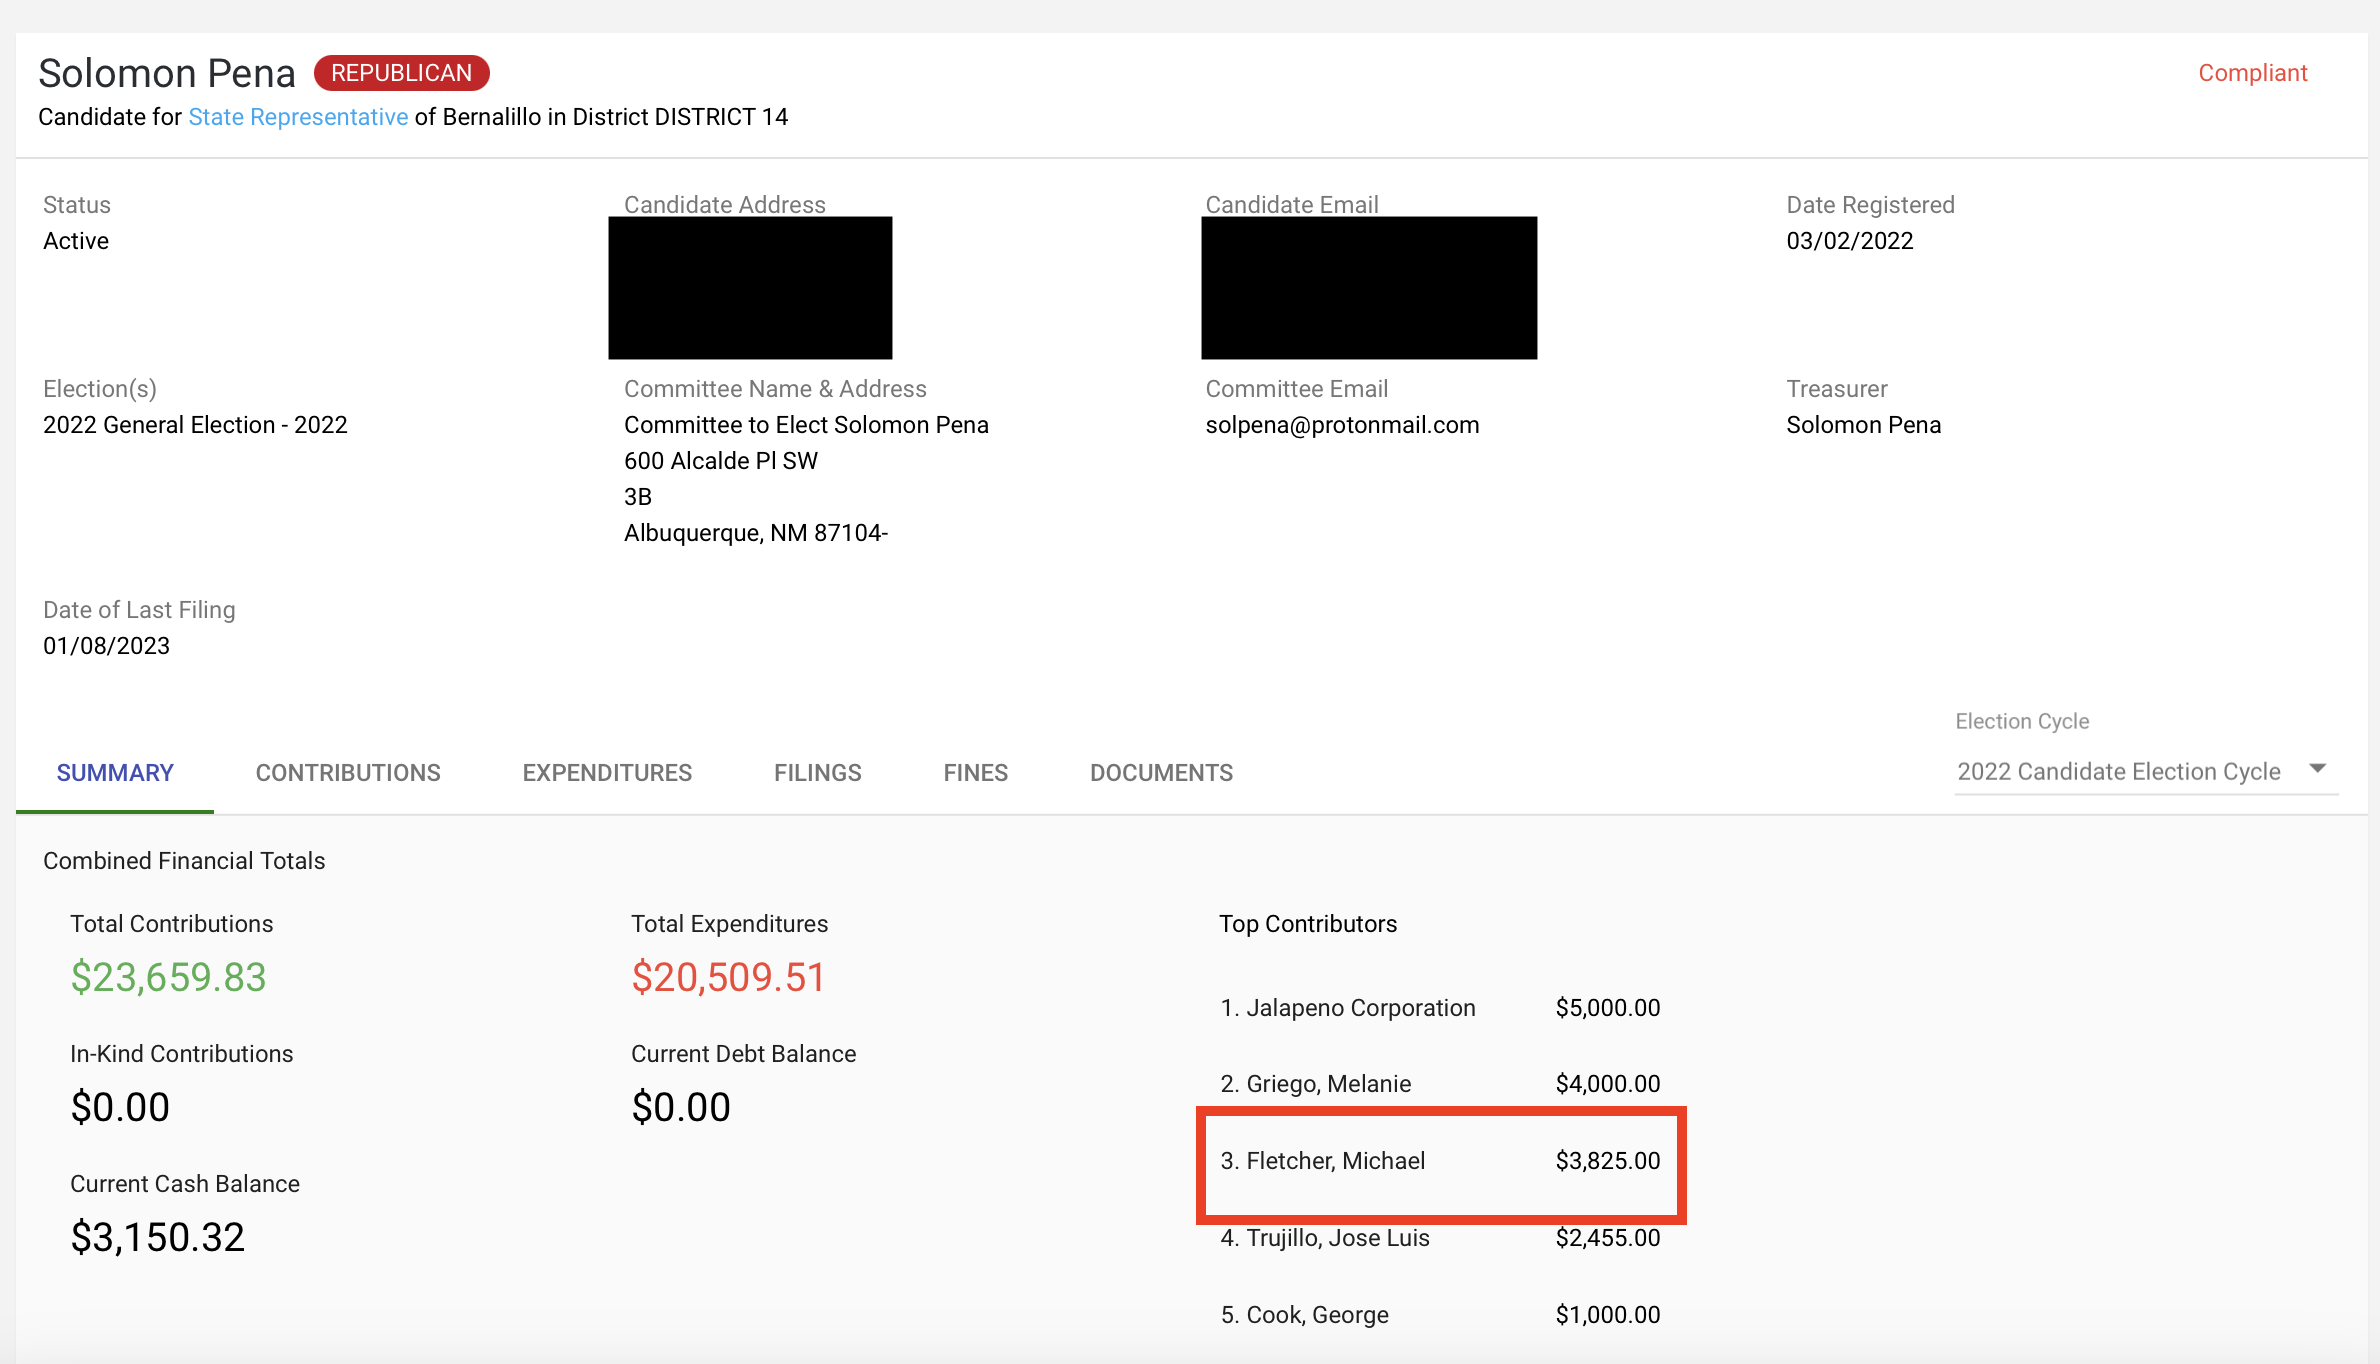2380x1364 pixels.
Task: Click the Republican party badge
Action: [x=401, y=73]
